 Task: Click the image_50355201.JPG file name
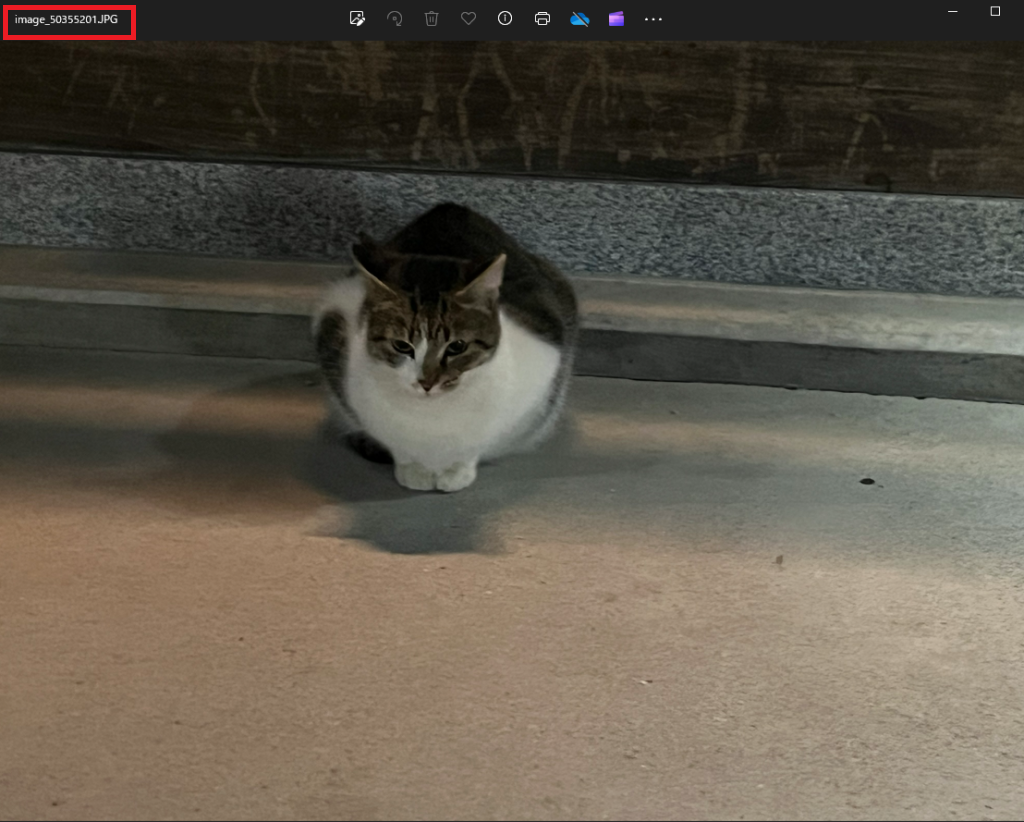tap(66, 20)
